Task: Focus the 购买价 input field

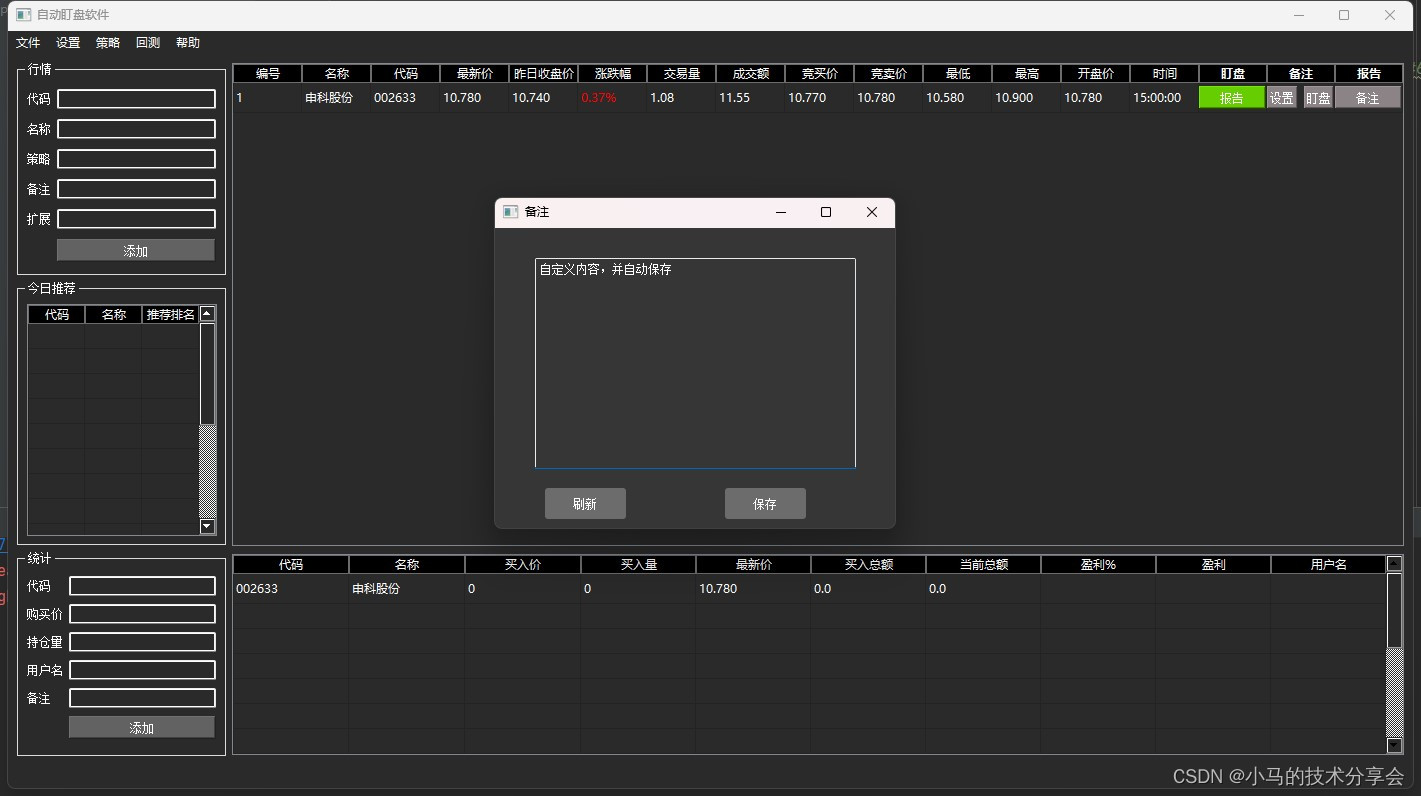Action: (x=142, y=614)
